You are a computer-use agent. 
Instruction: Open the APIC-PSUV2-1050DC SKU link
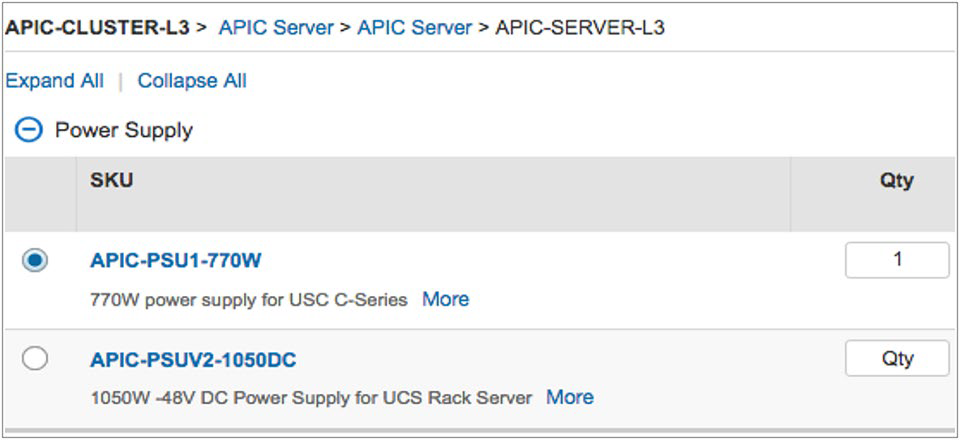(193, 360)
